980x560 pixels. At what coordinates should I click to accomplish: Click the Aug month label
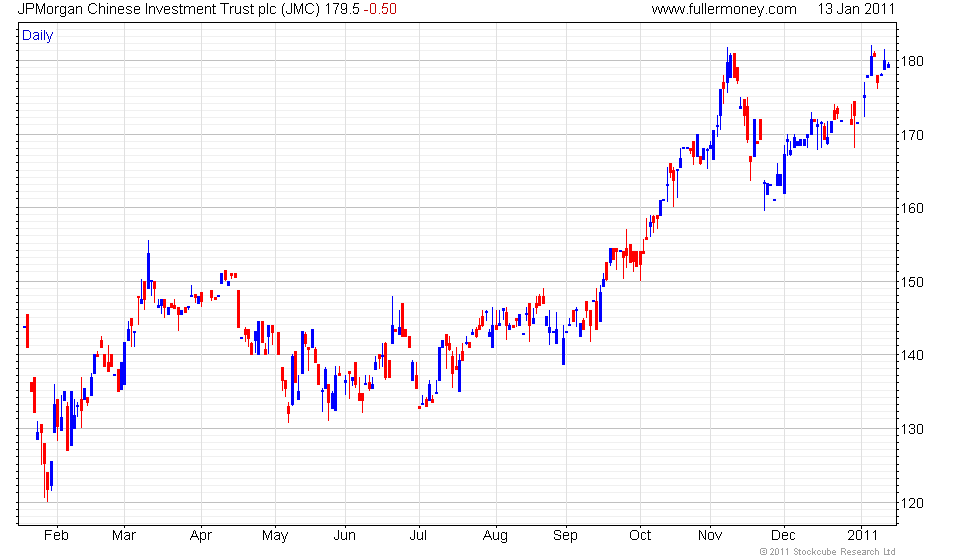point(496,536)
